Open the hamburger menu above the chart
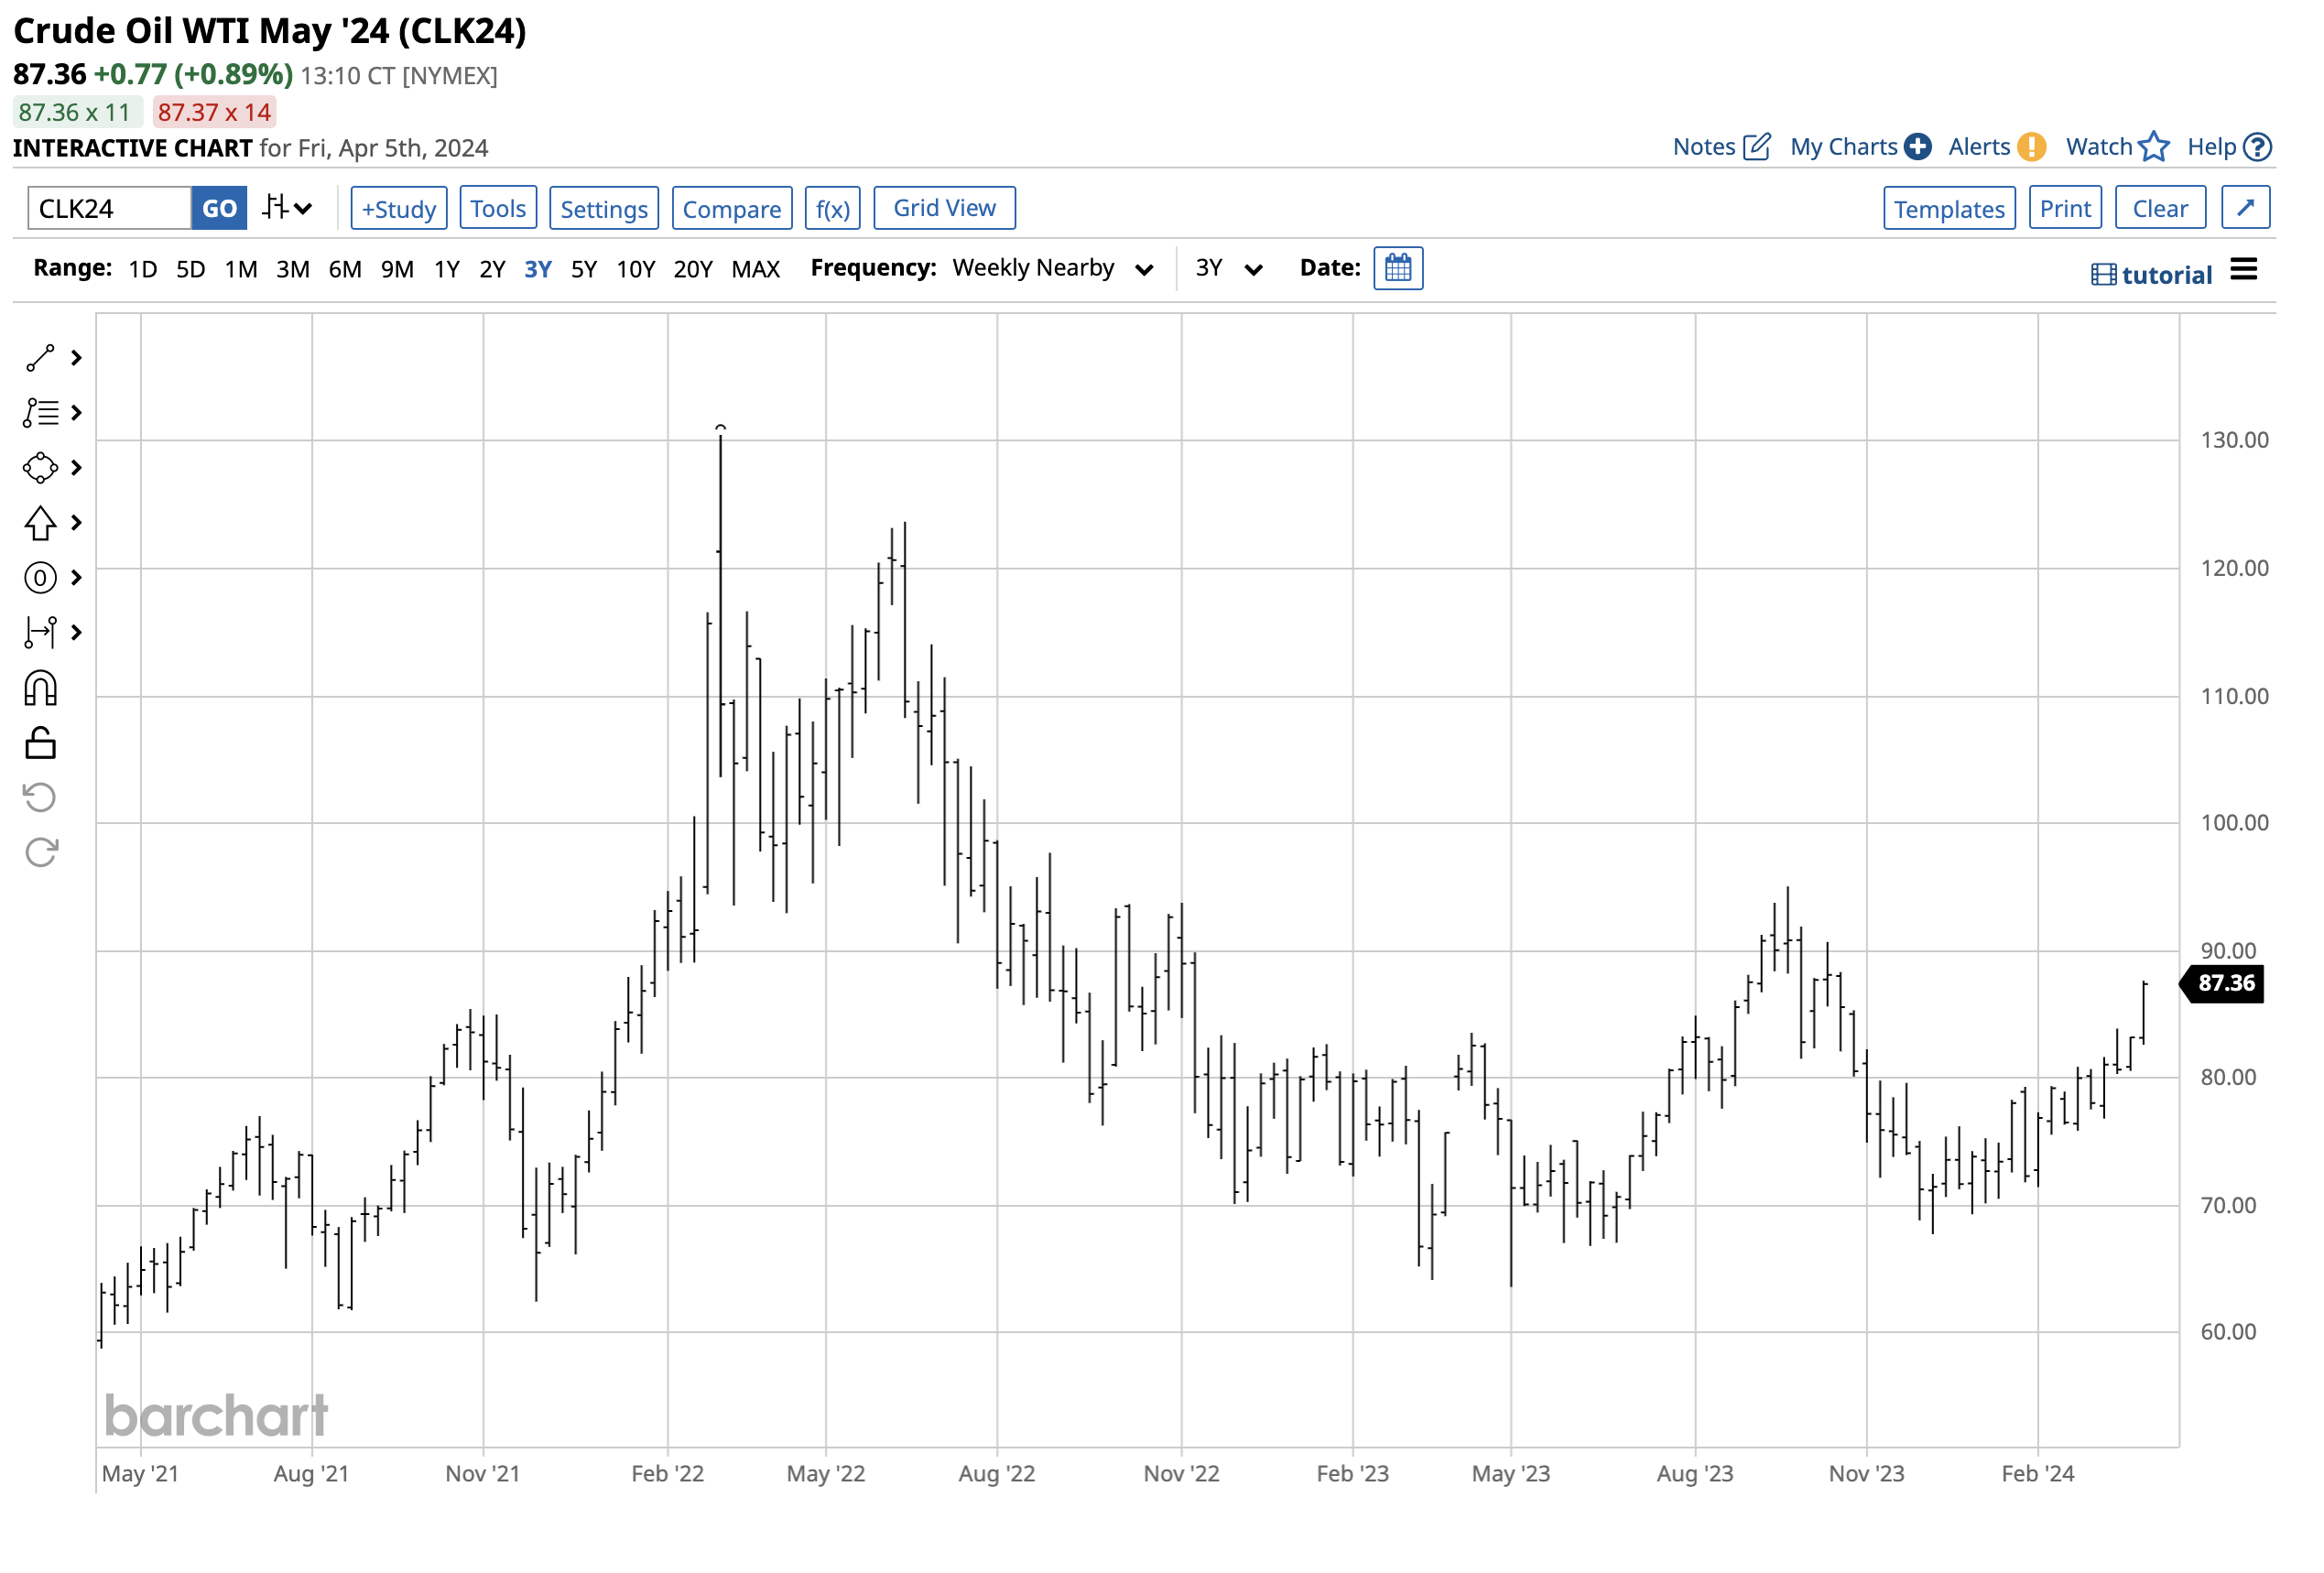Screen dimensions: 2324x1573 pos(2244,268)
